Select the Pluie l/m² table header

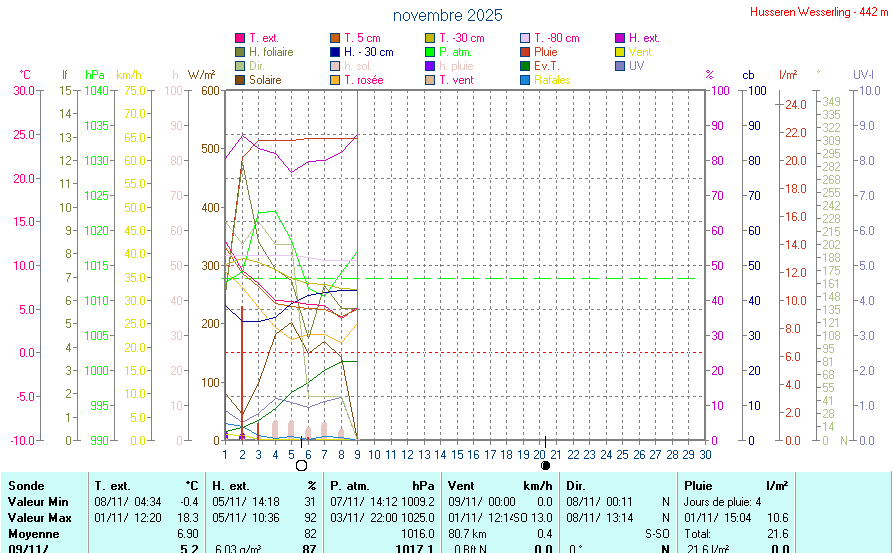tap(735, 485)
